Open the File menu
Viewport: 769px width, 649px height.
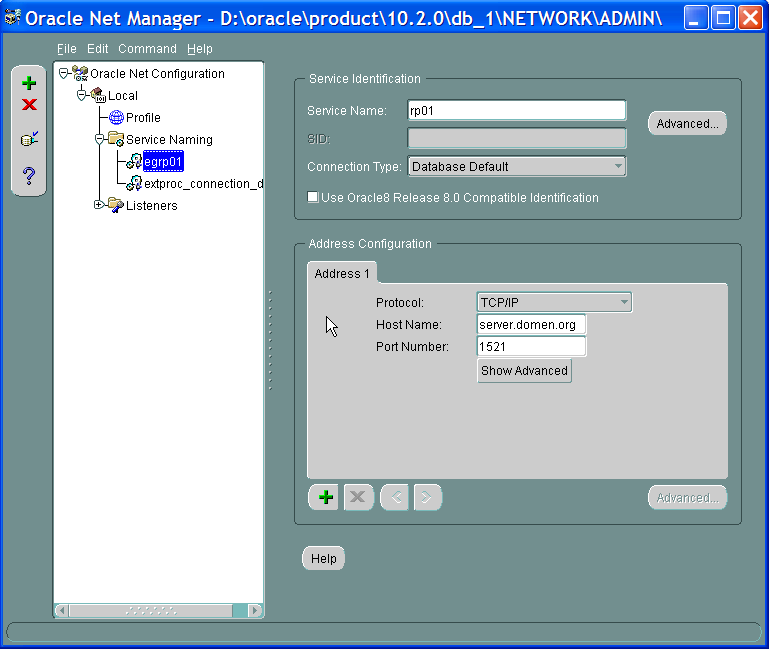[67, 49]
